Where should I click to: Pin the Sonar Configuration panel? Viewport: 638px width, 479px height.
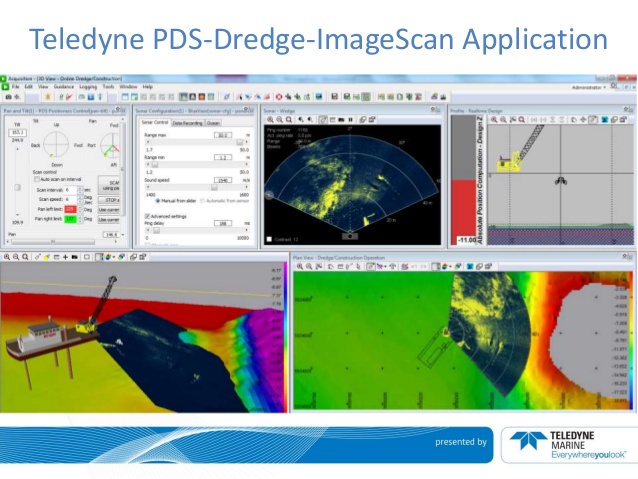tap(246, 110)
